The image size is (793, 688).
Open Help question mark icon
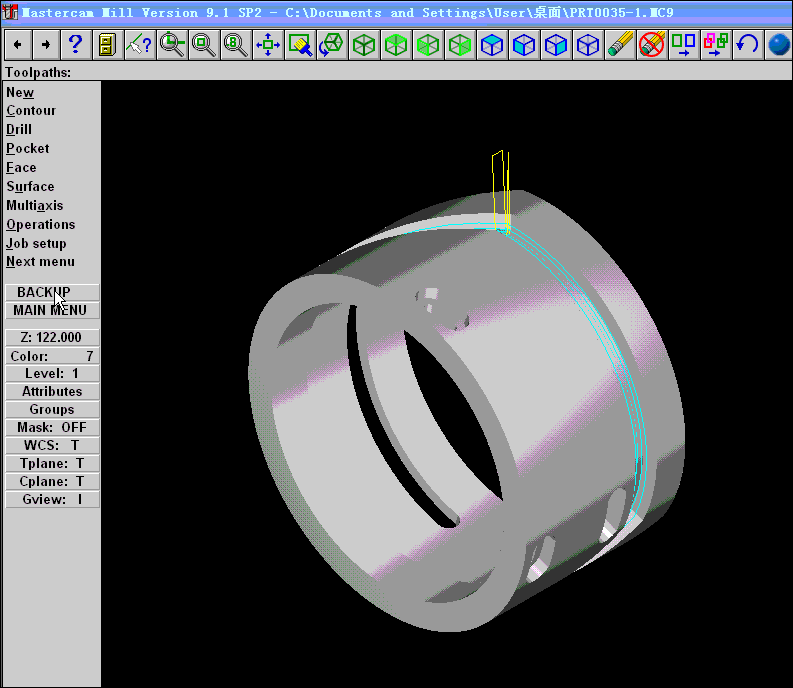click(76, 45)
